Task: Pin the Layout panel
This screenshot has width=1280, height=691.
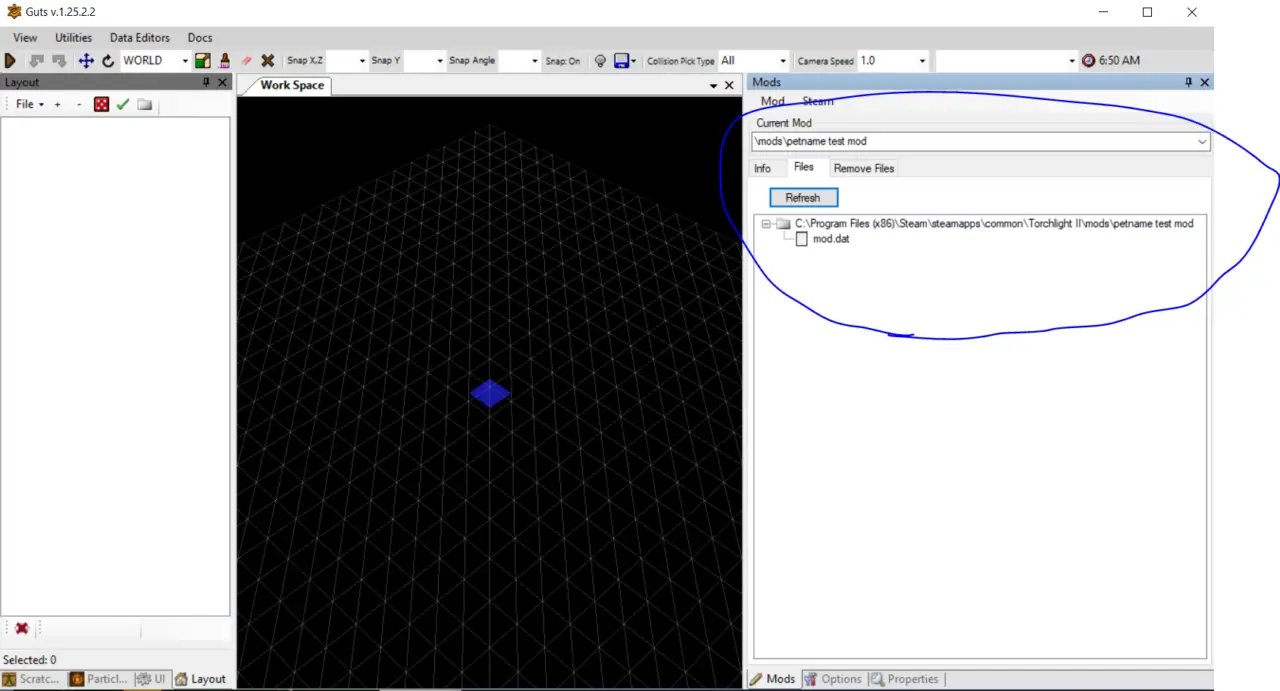Action: pos(207,83)
